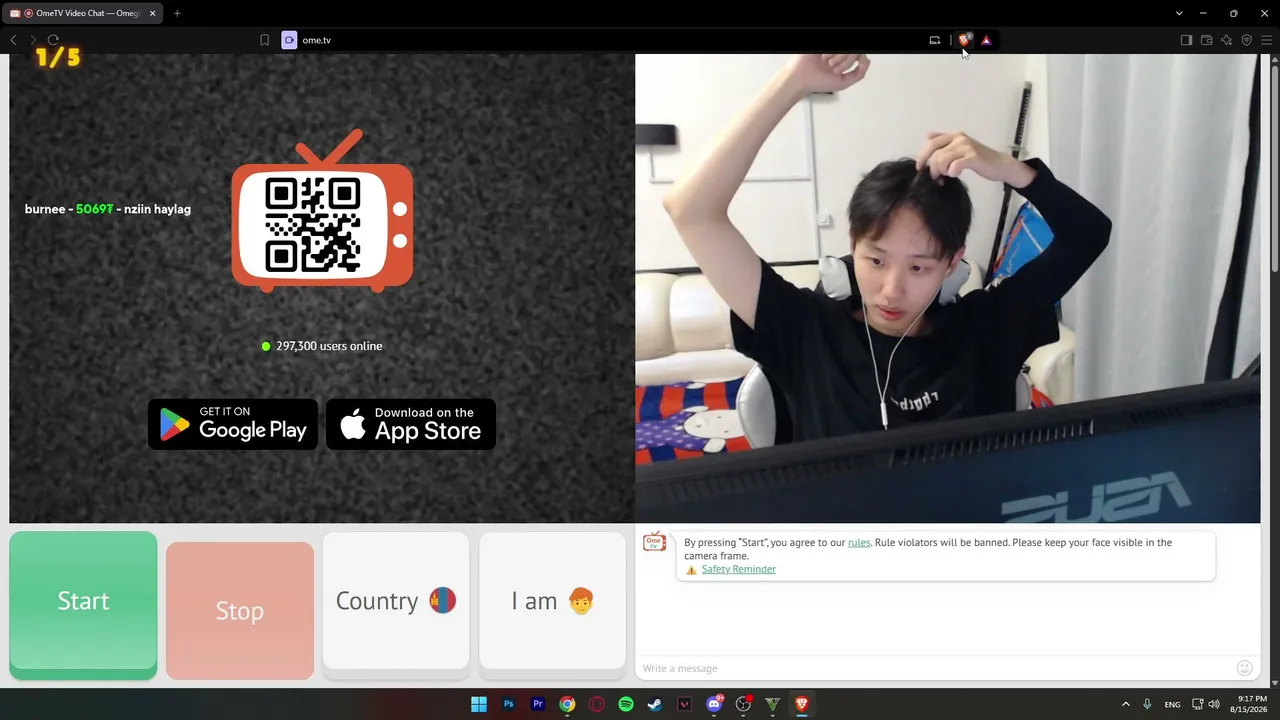Open the Brave Wallet icon
Screen dimensions: 1280x720
pos(1206,40)
